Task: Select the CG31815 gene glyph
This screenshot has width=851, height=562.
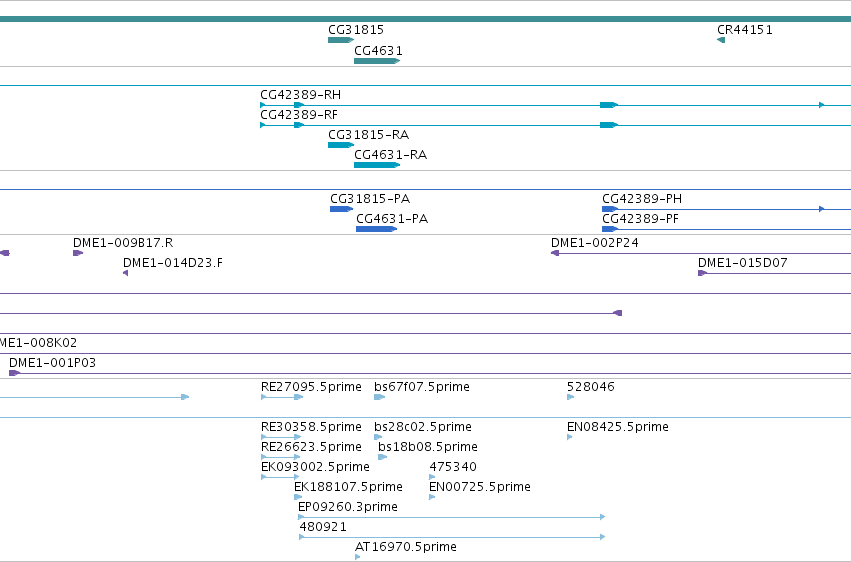Action: (341, 40)
